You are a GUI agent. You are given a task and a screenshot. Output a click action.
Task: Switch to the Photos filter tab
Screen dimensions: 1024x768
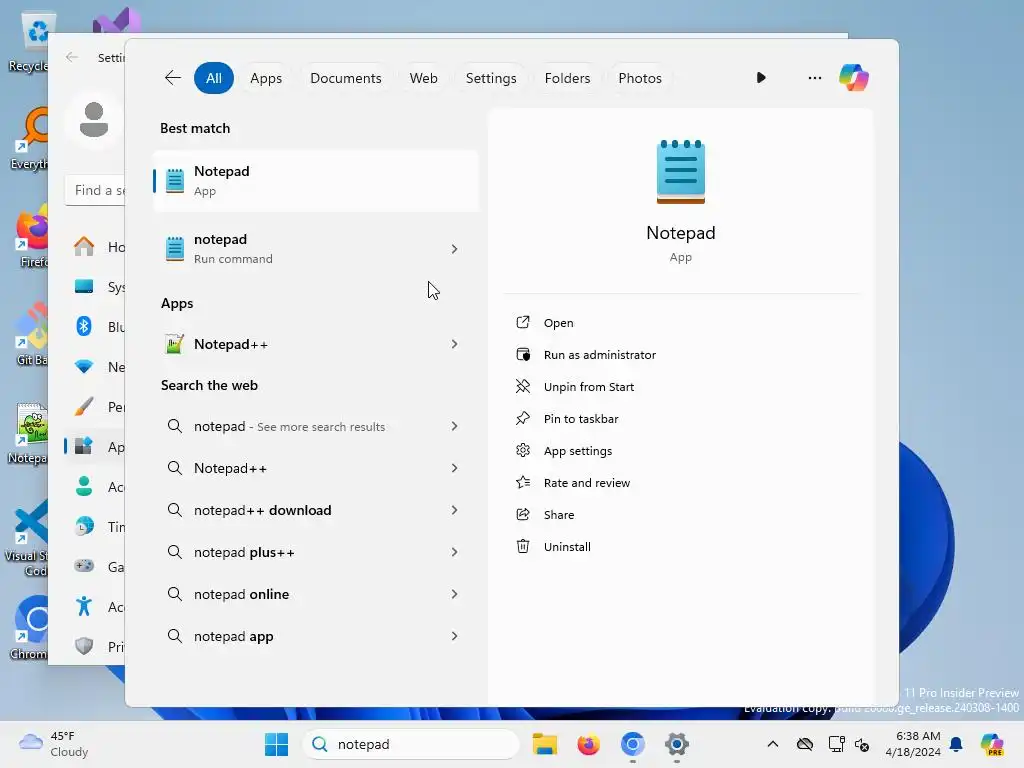coord(639,78)
